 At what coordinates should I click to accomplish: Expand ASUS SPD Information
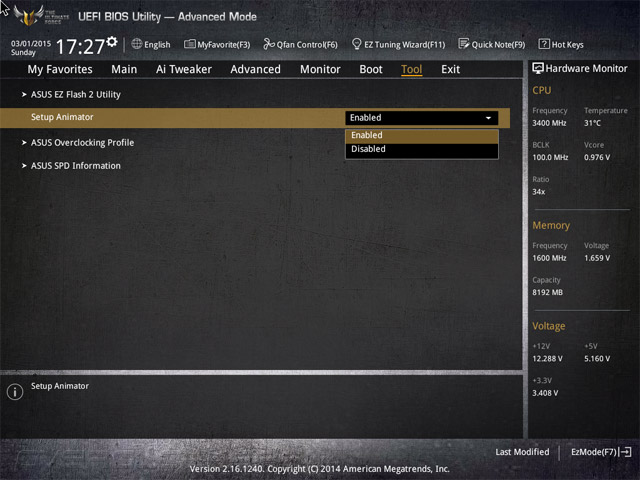click(x=76, y=166)
